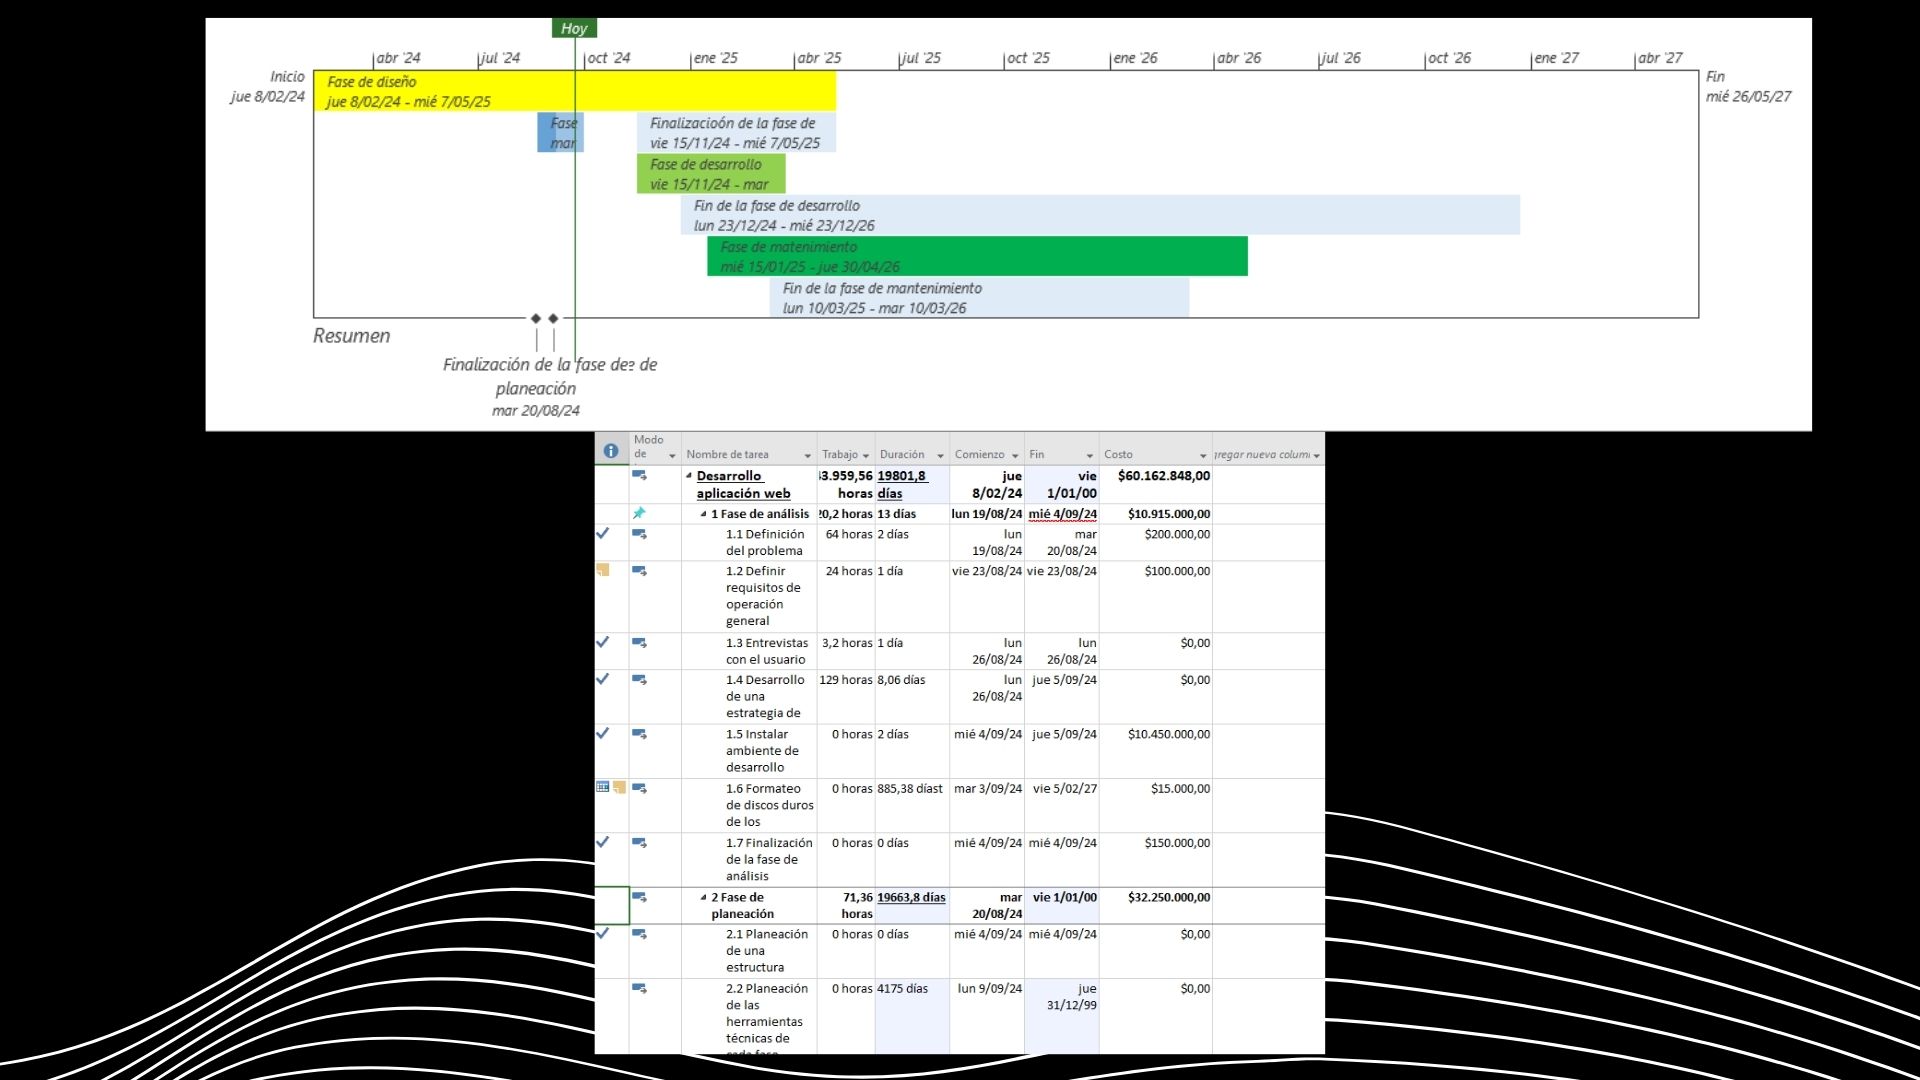The height and width of the screenshot is (1080, 1920).
Task: Click the note icon on task 1.2
Action: tap(603, 570)
